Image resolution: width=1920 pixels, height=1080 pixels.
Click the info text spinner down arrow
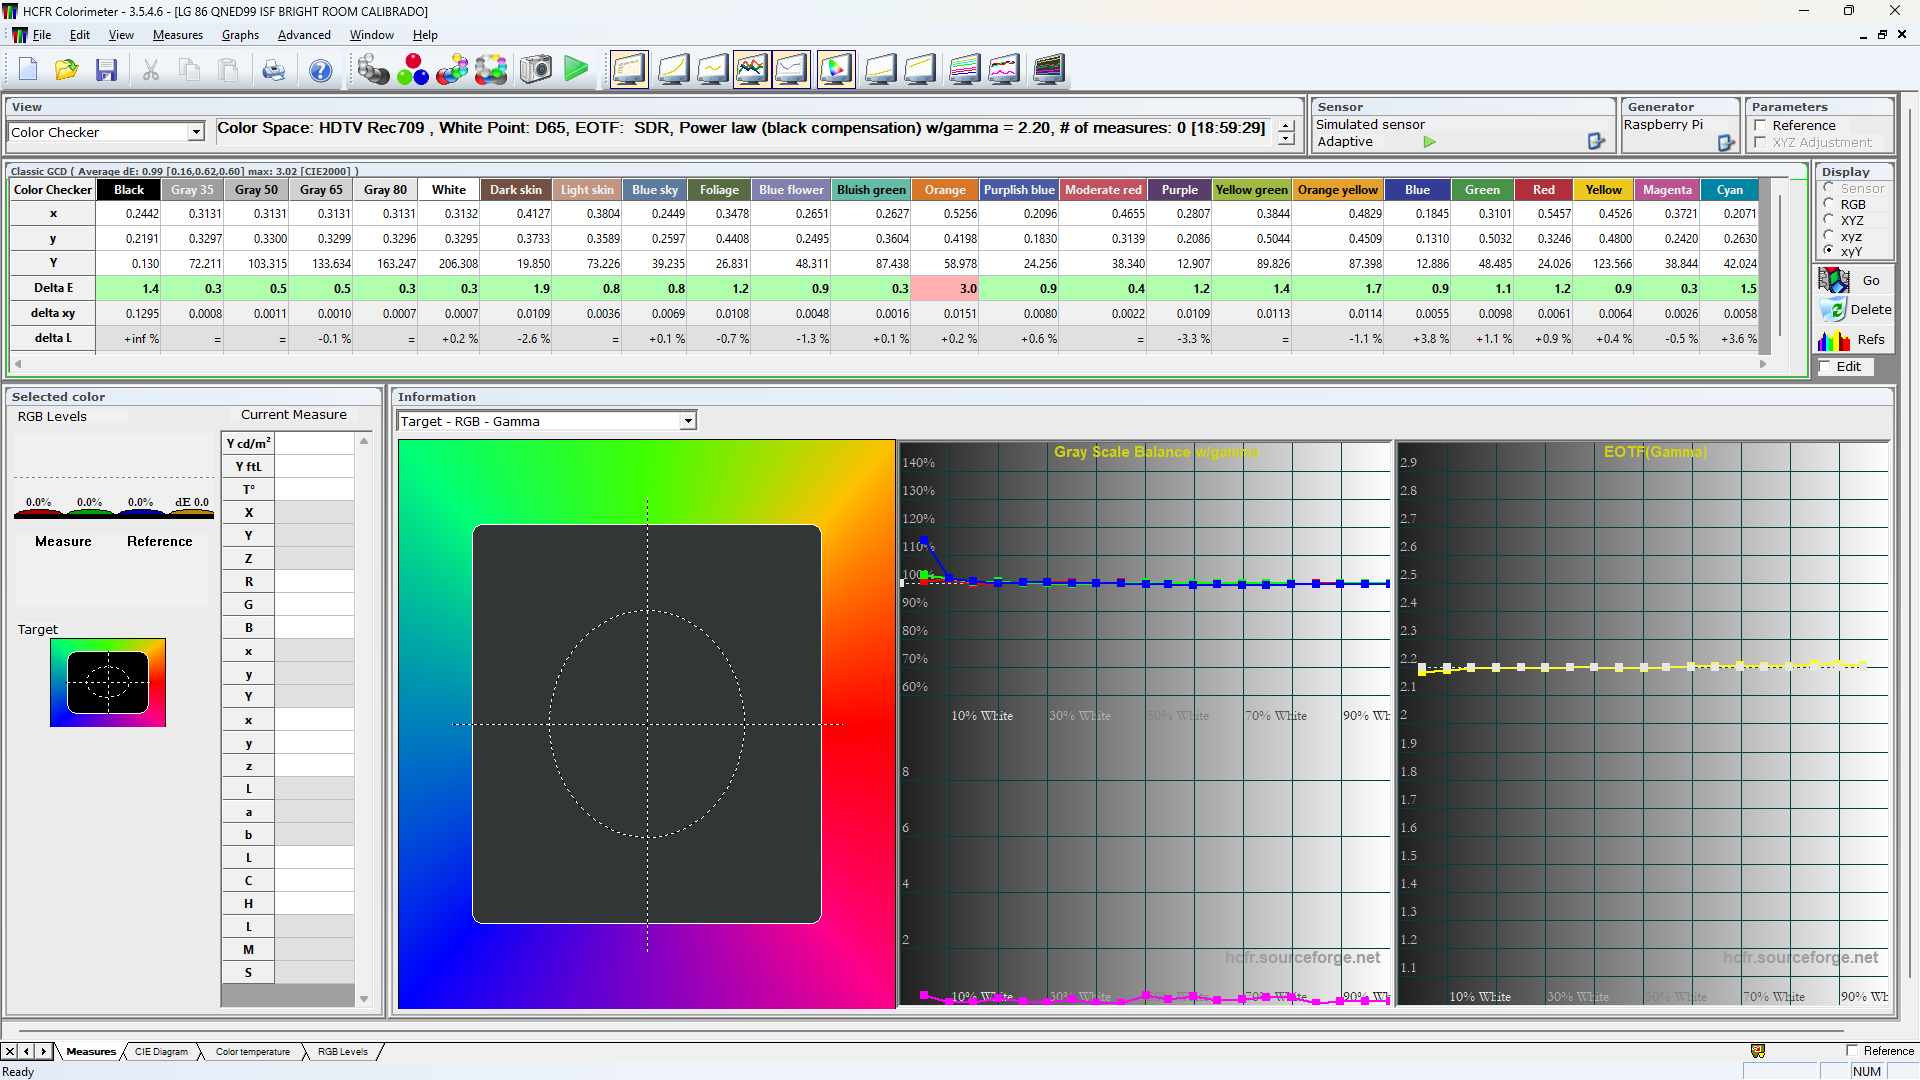[x=1286, y=139]
